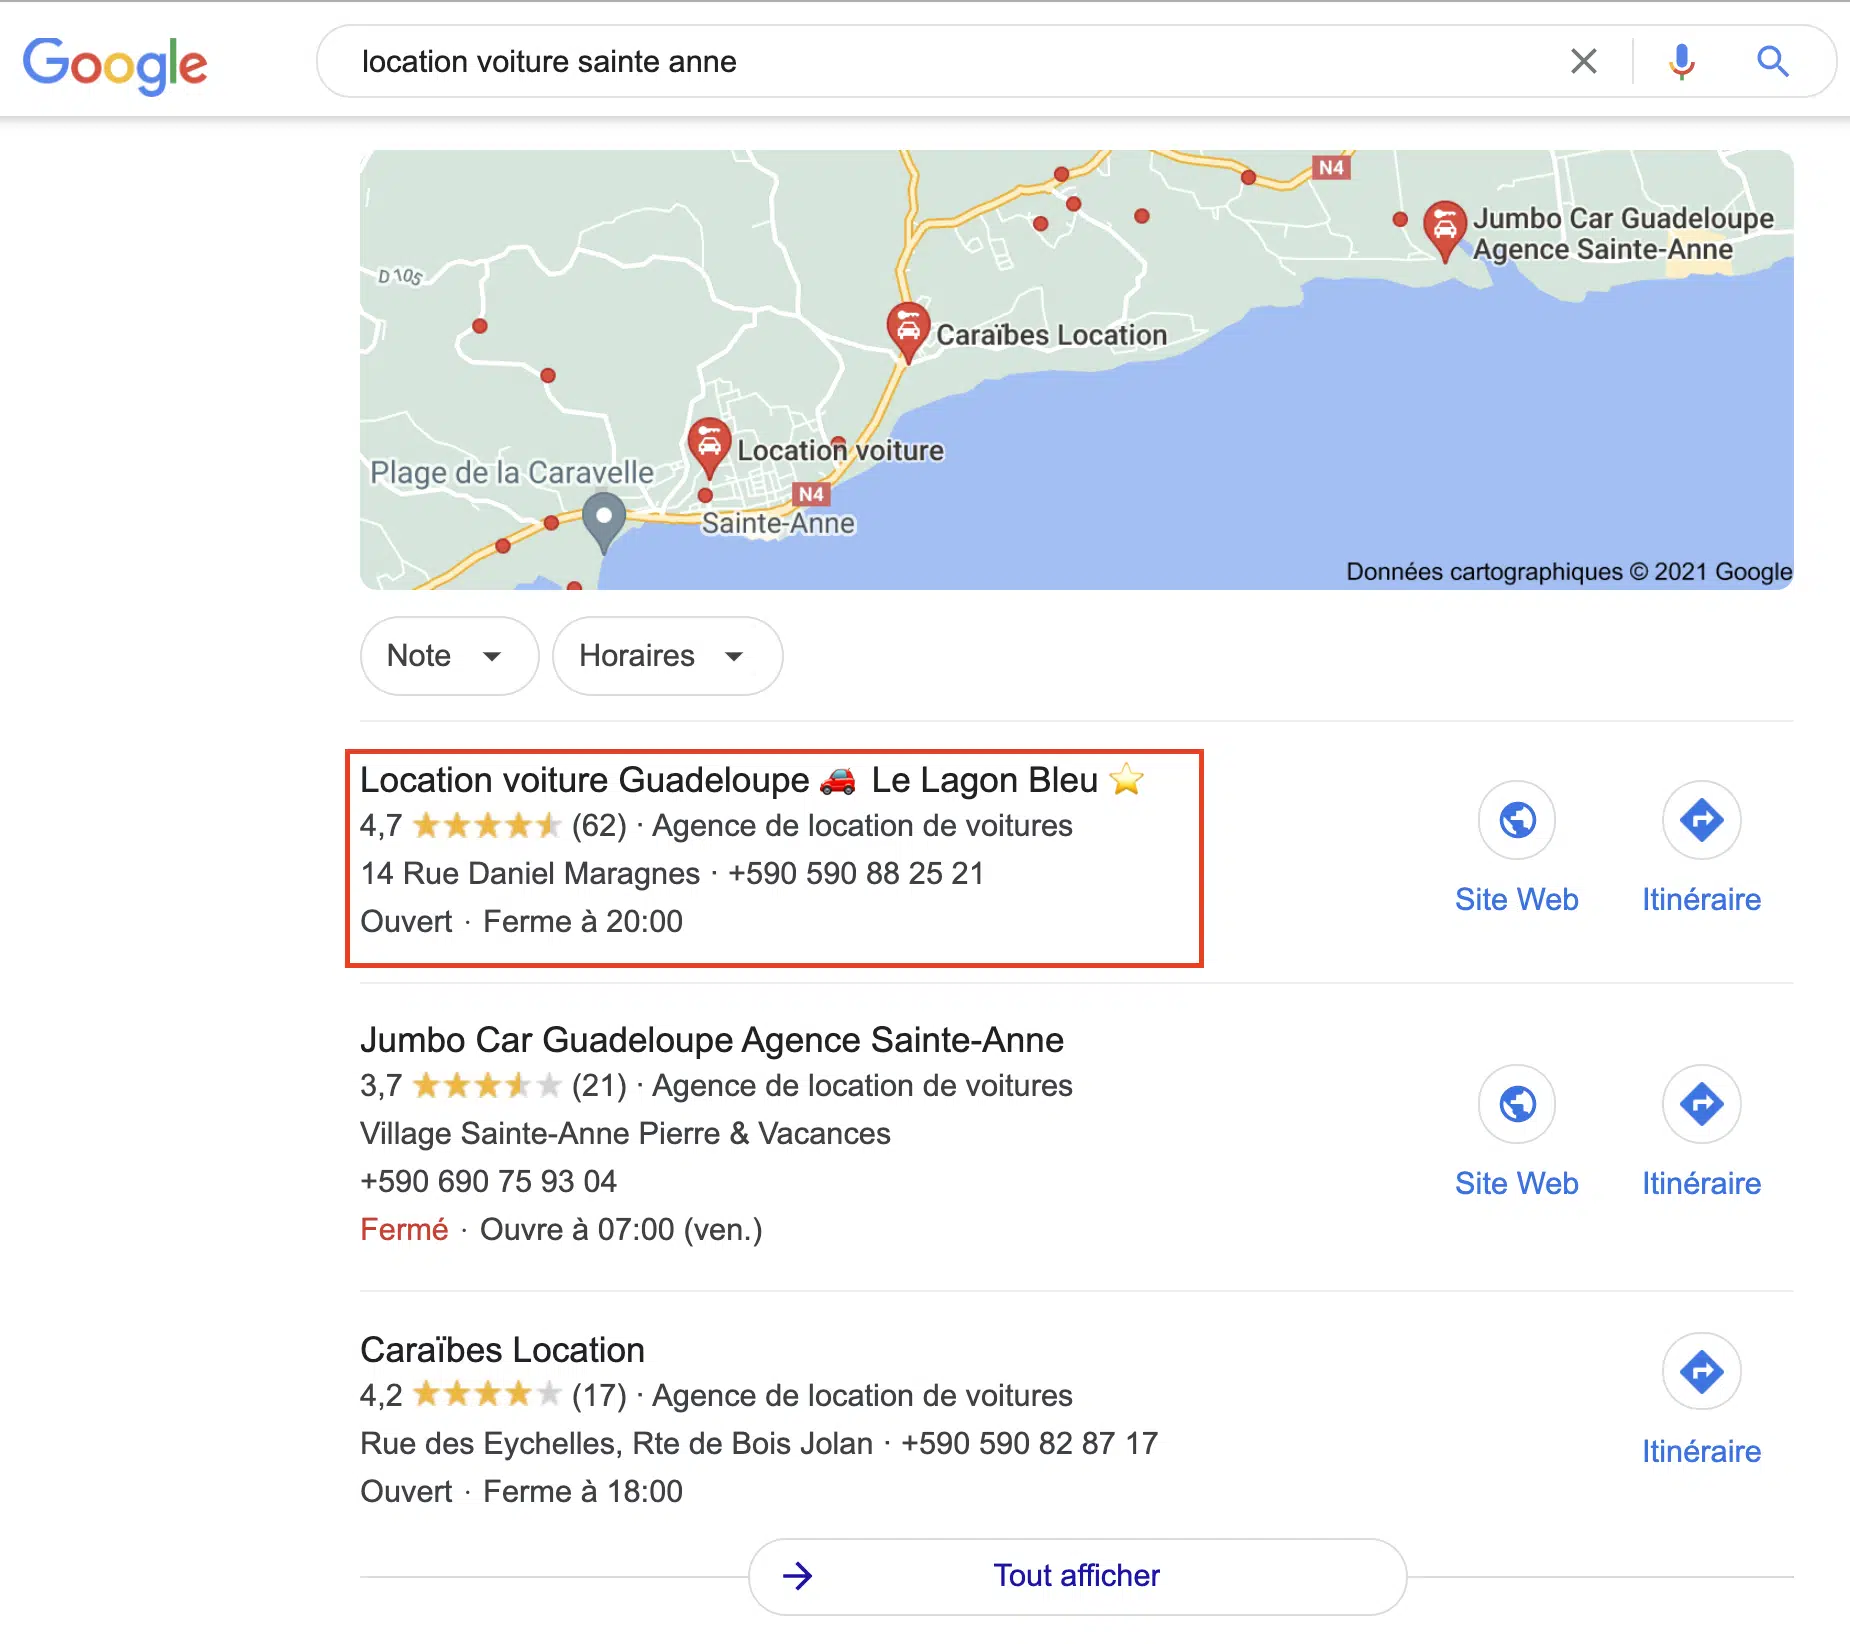Open Jumbo Car Guadeloupe Agence Sainte-Anne listing

click(x=711, y=1040)
